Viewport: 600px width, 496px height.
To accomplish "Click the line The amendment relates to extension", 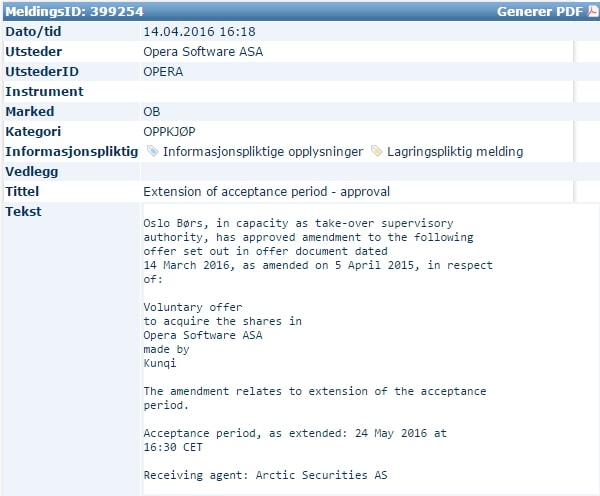I will (315, 391).
